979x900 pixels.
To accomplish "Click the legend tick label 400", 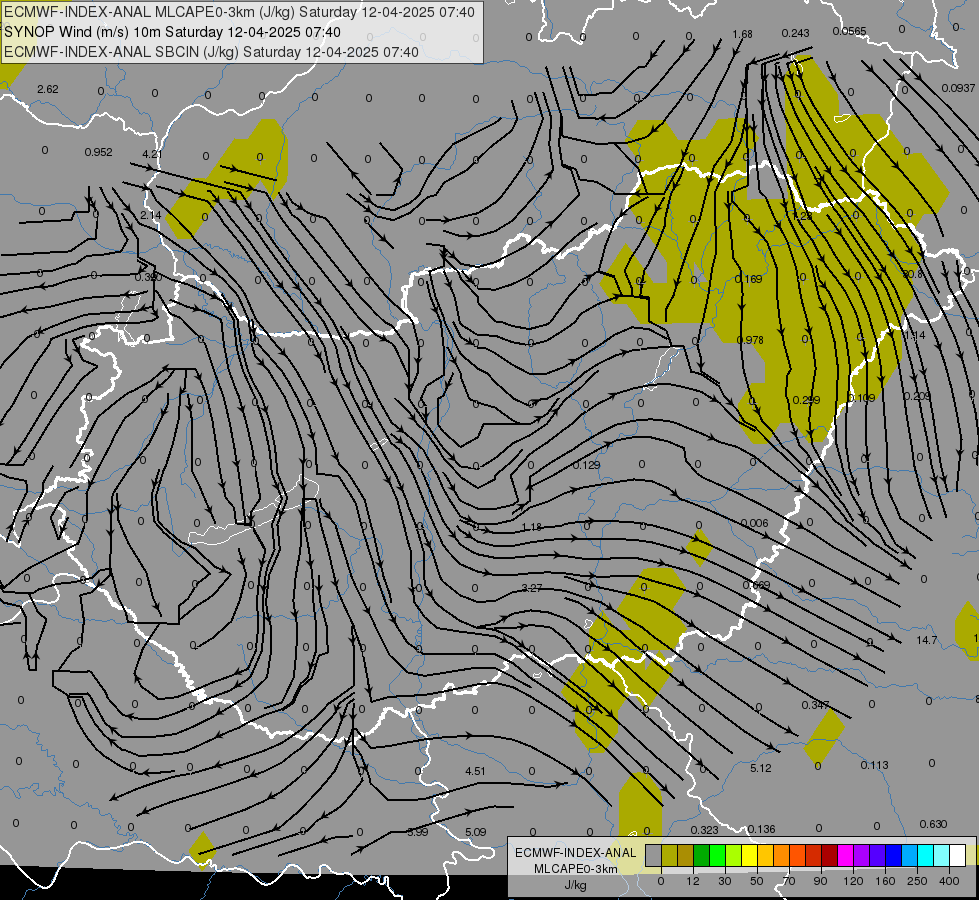I will [x=949, y=881].
